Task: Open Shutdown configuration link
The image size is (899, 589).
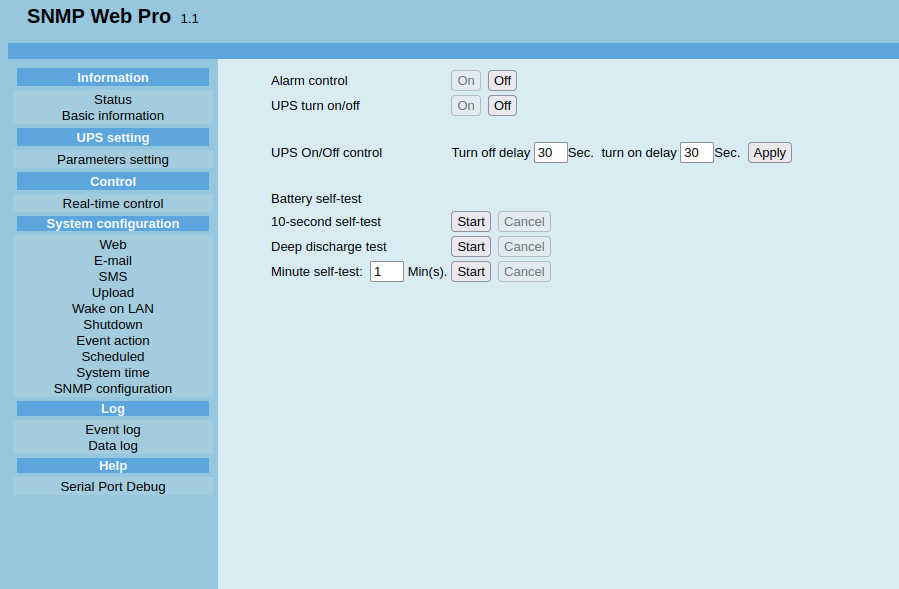Action: click(113, 325)
